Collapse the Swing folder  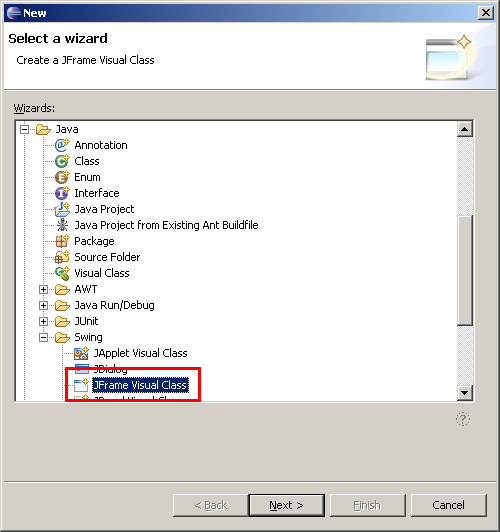click(x=43, y=337)
